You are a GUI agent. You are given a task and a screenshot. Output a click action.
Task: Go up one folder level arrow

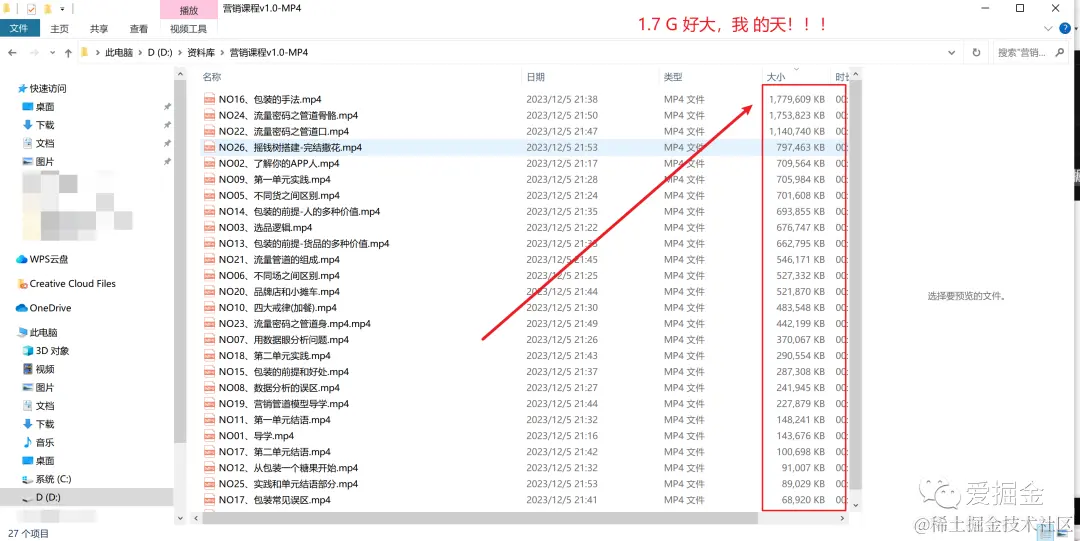pyautogui.click(x=68, y=52)
